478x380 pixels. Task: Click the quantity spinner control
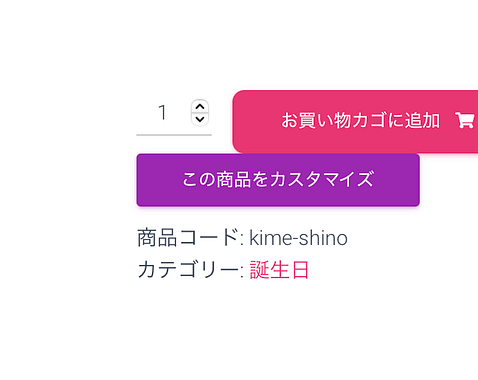tap(200, 113)
